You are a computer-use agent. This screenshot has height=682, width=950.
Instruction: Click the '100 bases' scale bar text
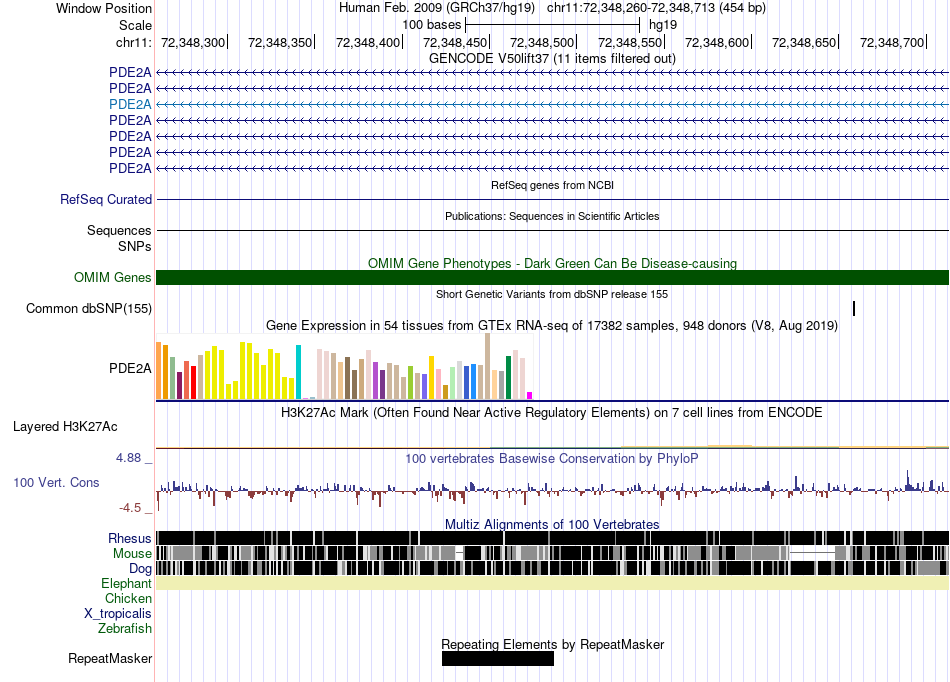click(431, 25)
